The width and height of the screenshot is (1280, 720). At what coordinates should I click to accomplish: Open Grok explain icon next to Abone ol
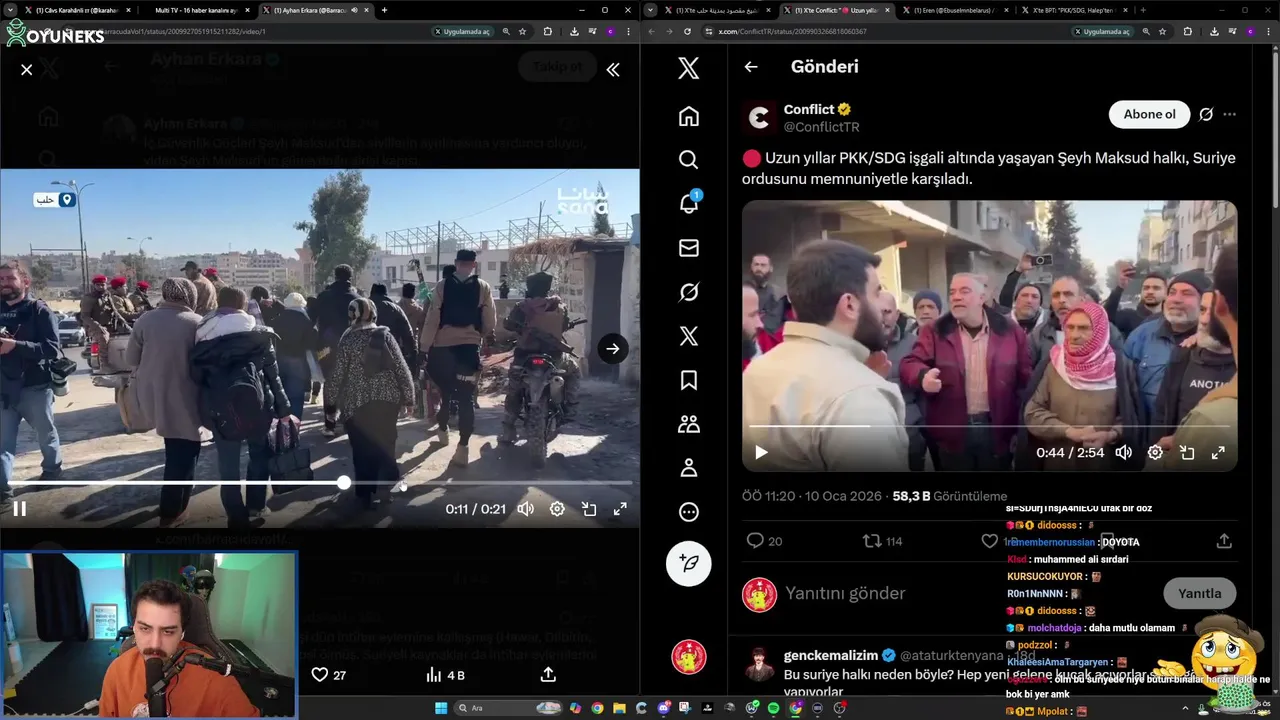click(x=1206, y=114)
